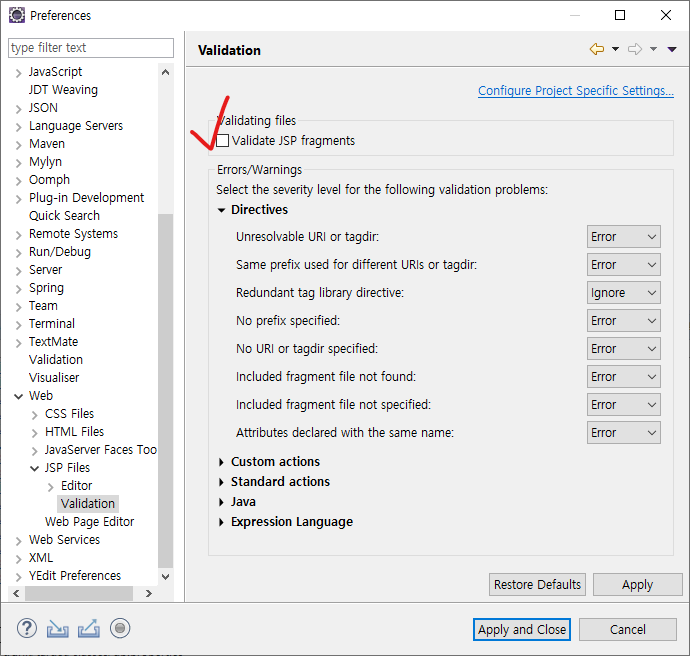Image resolution: width=690 pixels, height=656 pixels.
Task: Select Run/Debug preferences category
Action: click(60, 252)
